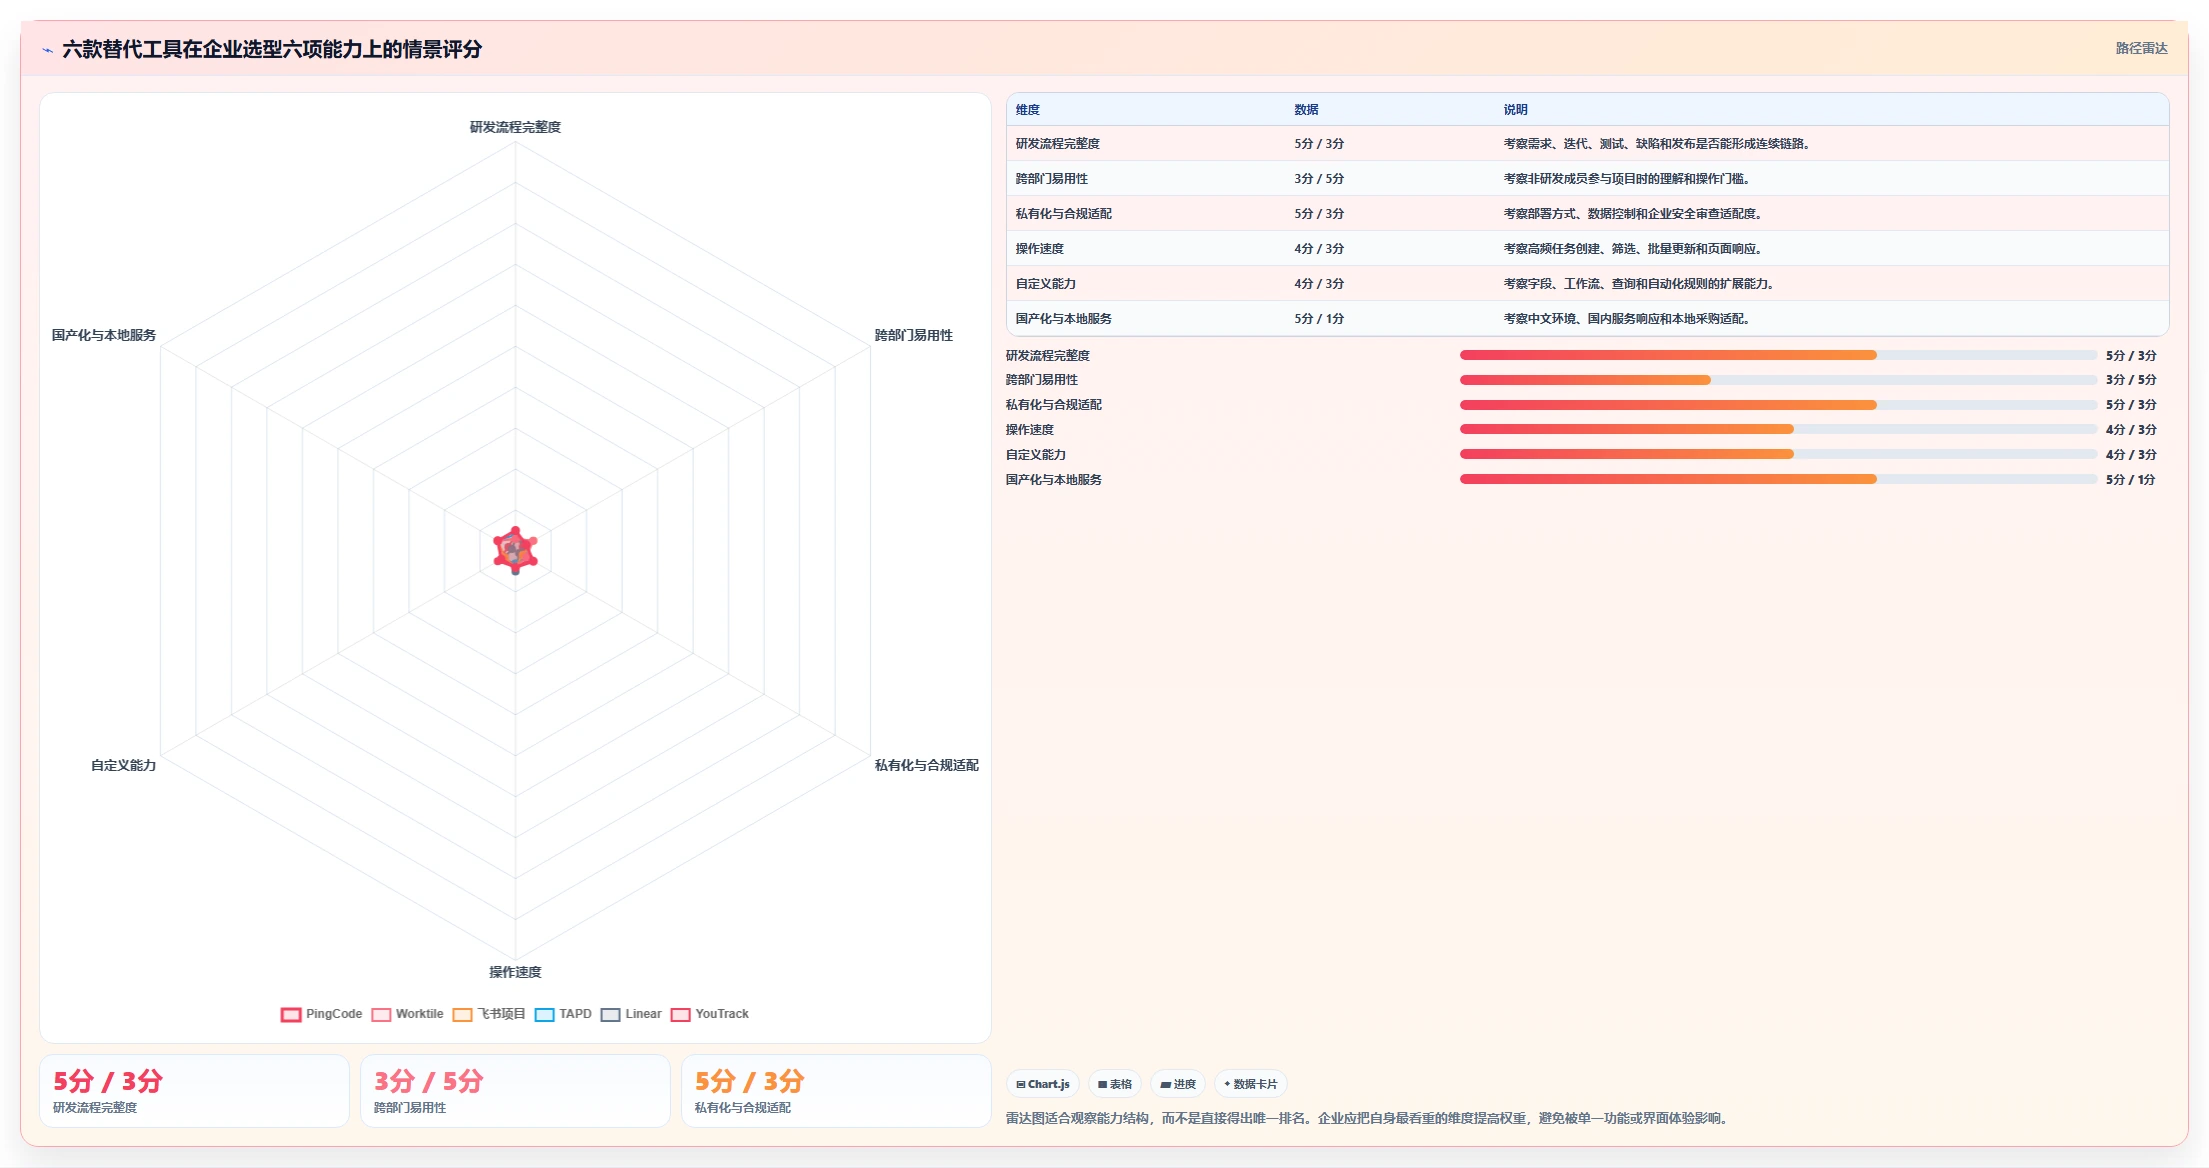
Task: Click the 维度 column header
Action: pyautogui.click(x=1028, y=110)
